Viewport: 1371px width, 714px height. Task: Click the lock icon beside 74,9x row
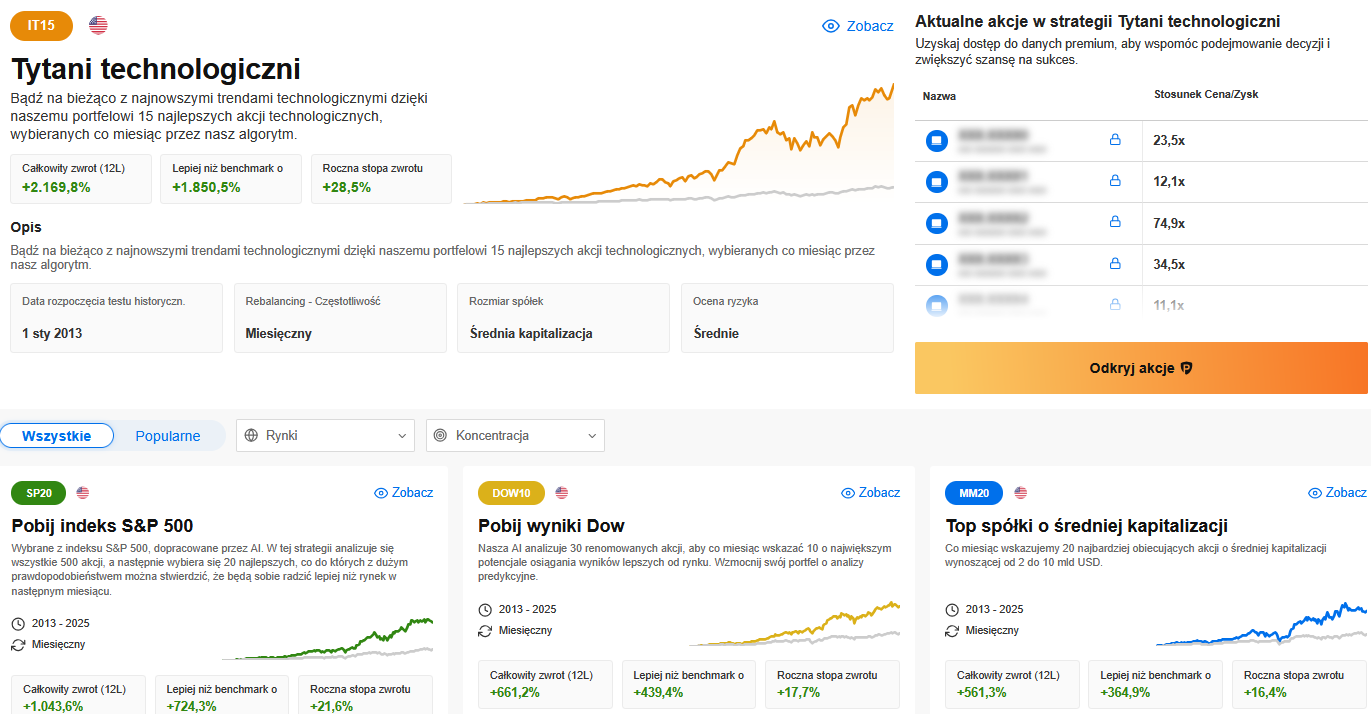pyautogui.click(x=1115, y=223)
